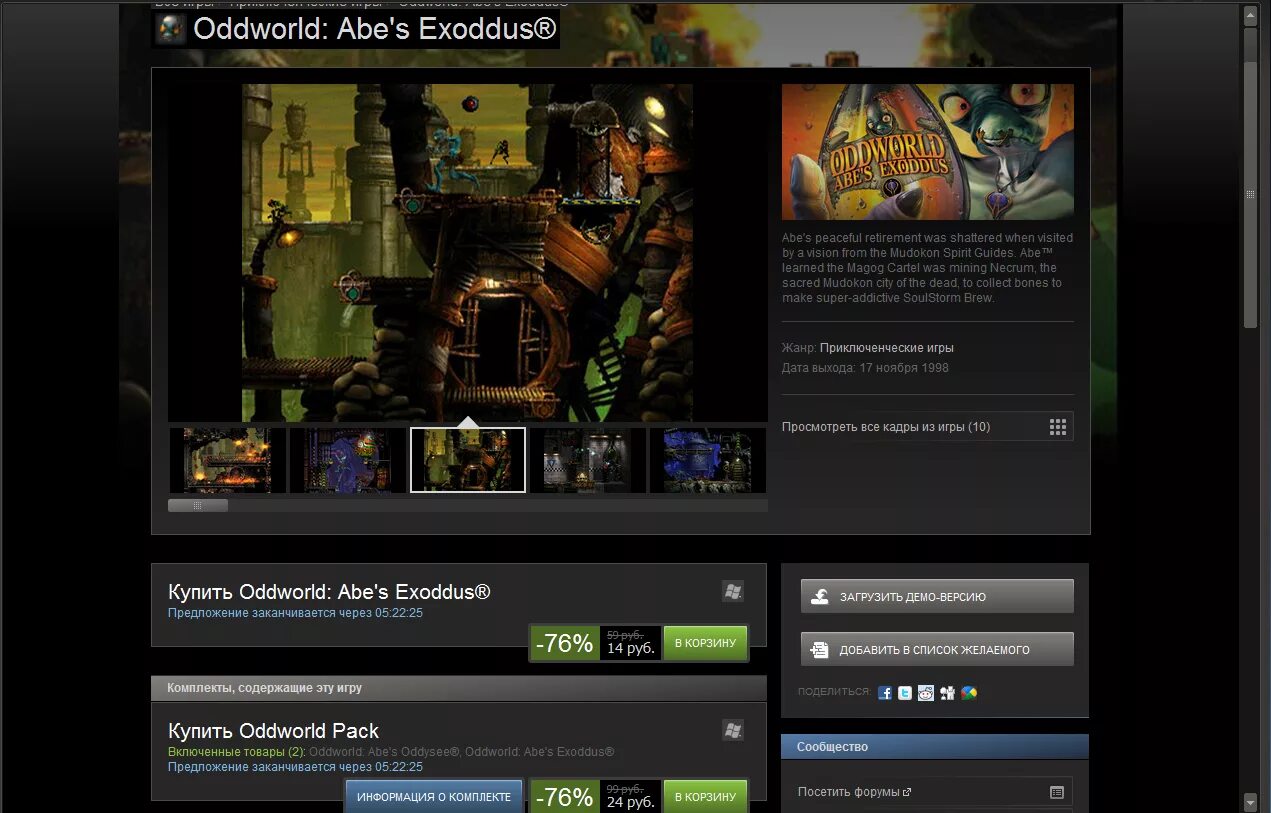Add Abe's Exoddus to cart for 14 руб.
The image size is (1271, 813).
pyautogui.click(x=705, y=643)
